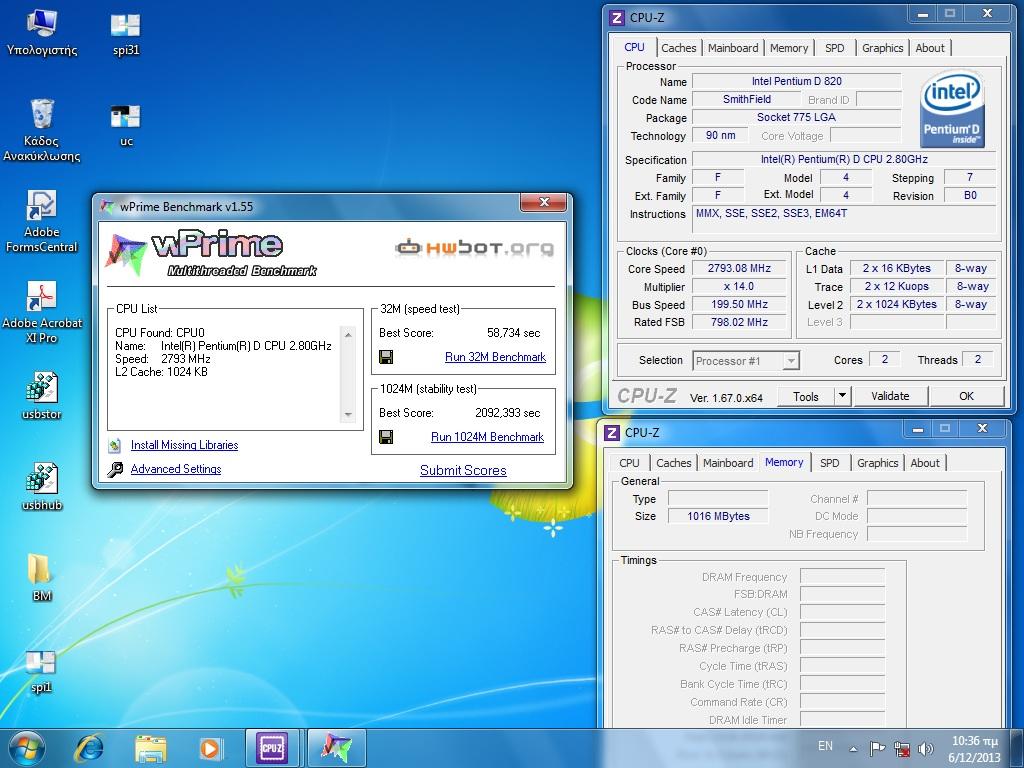The image size is (1024, 768).
Task: Open About tab in top CPU-Z window
Action: [930, 48]
